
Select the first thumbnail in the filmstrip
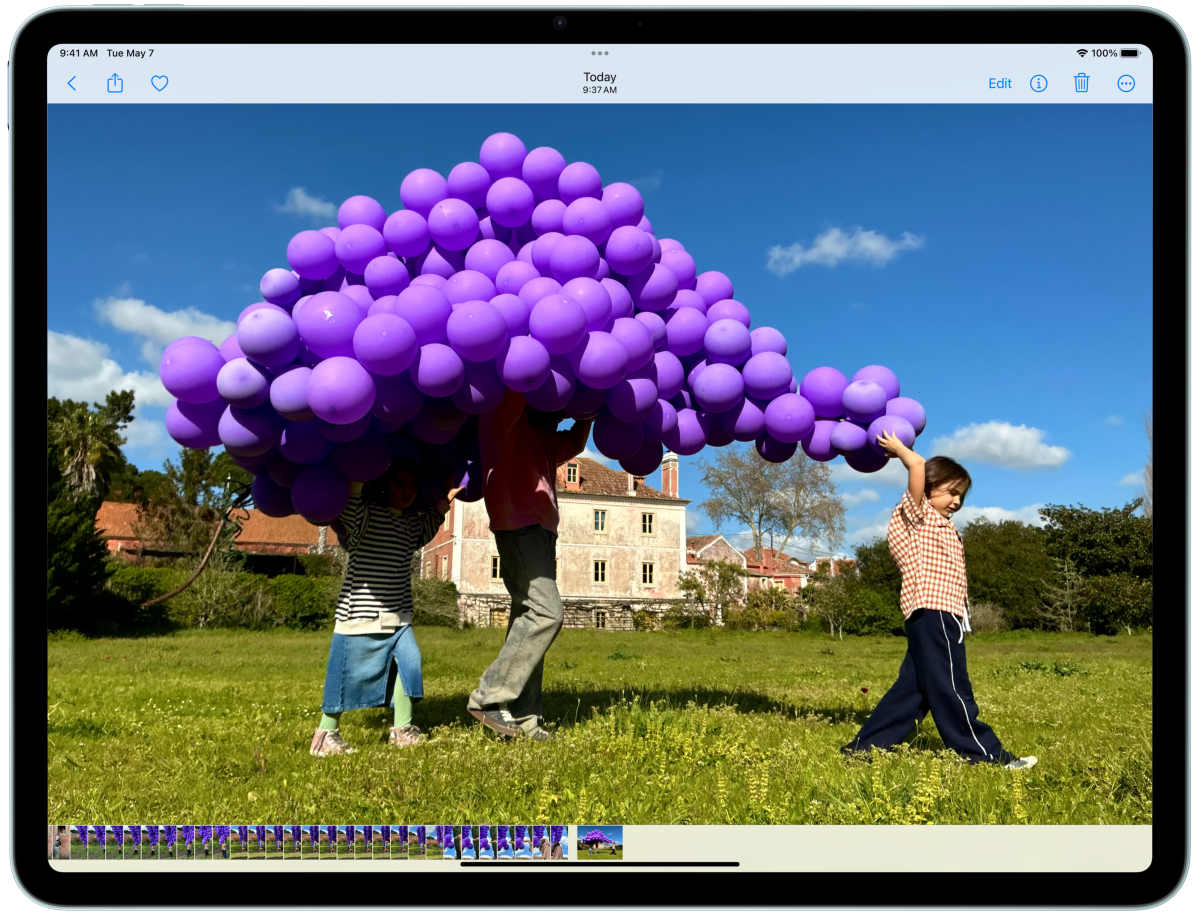[59, 842]
